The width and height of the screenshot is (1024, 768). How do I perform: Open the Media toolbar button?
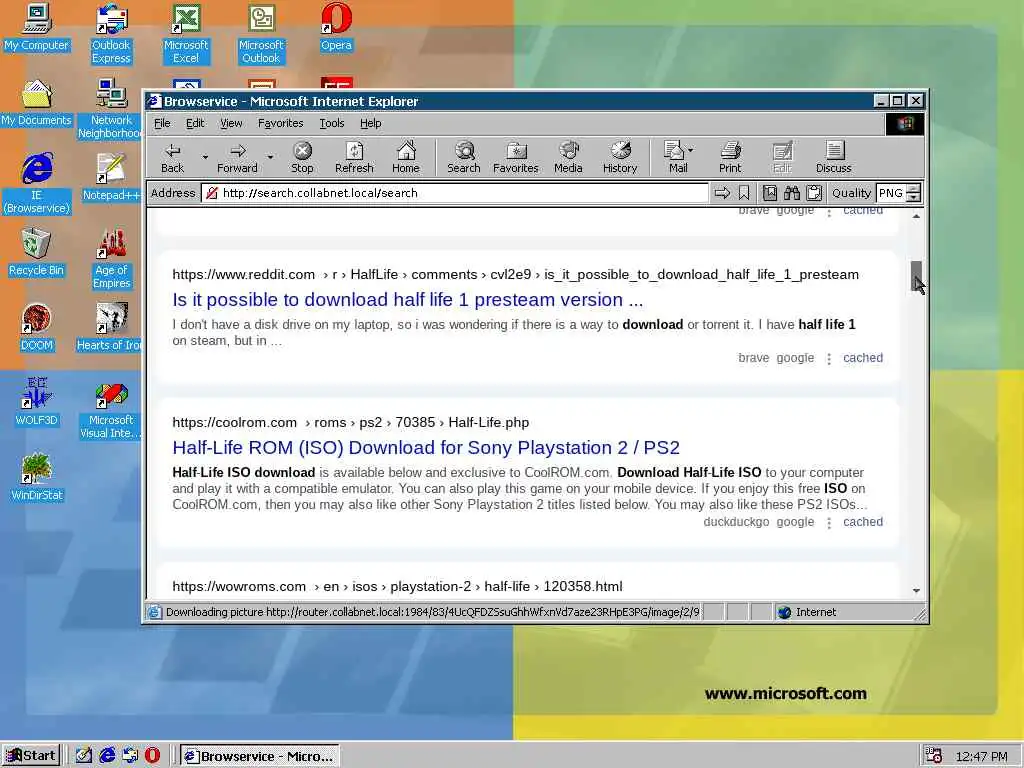tap(568, 158)
